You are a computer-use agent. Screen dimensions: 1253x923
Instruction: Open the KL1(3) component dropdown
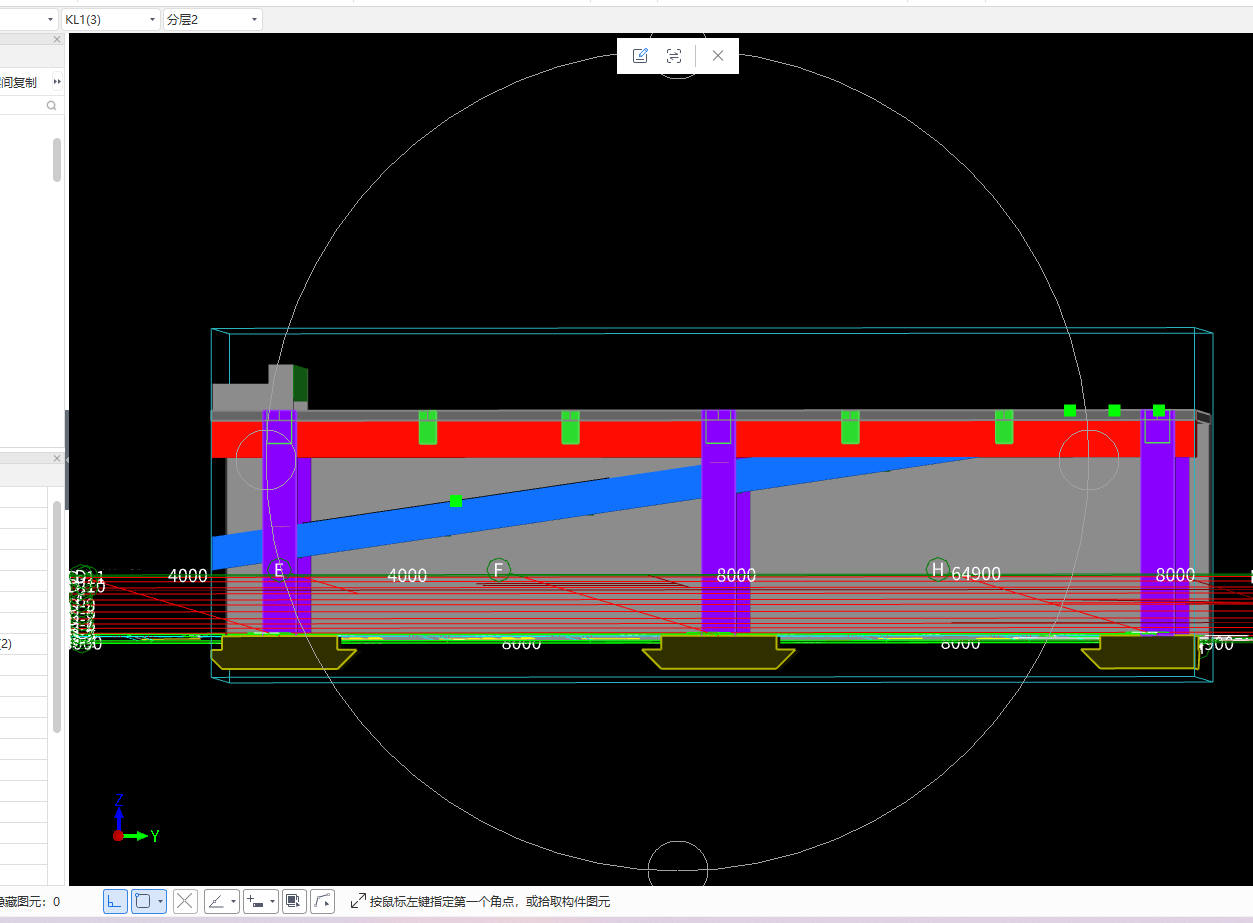tap(110, 20)
